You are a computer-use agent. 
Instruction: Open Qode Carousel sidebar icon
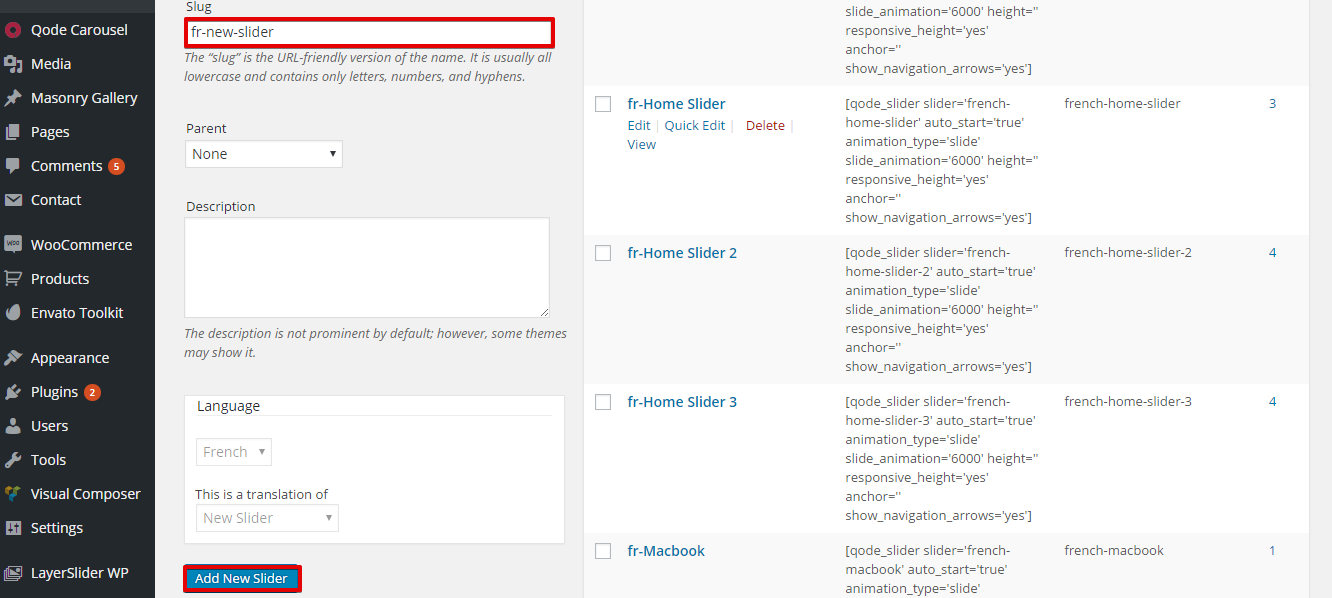point(13,30)
